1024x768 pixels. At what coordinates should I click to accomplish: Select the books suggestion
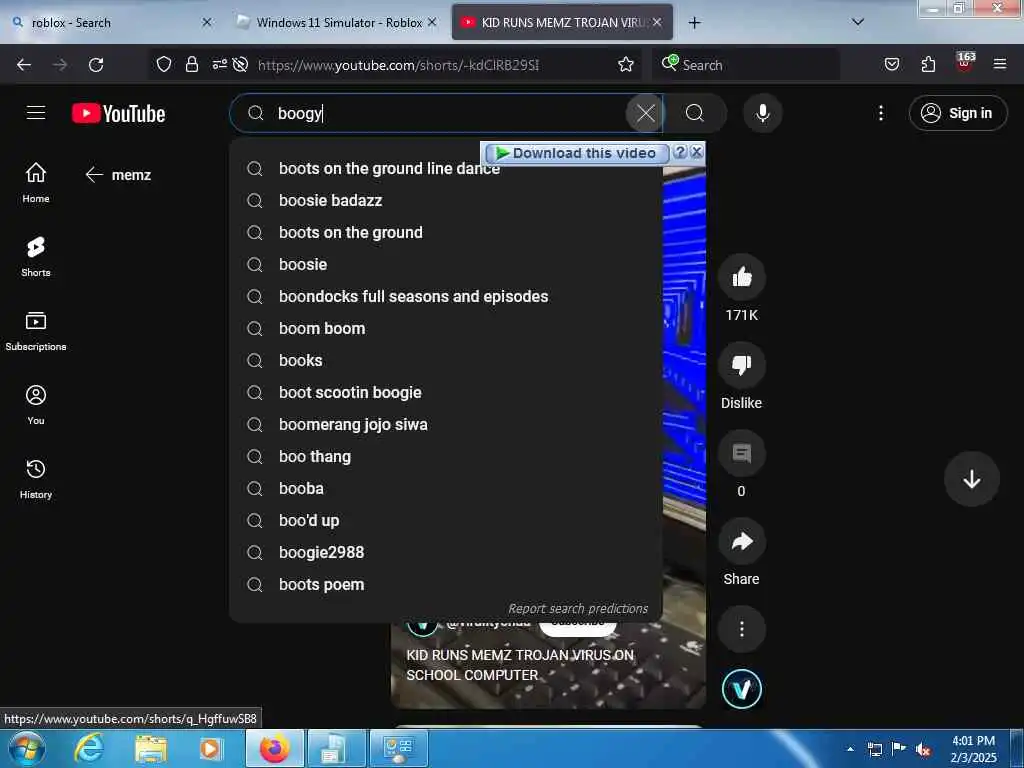click(445, 360)
